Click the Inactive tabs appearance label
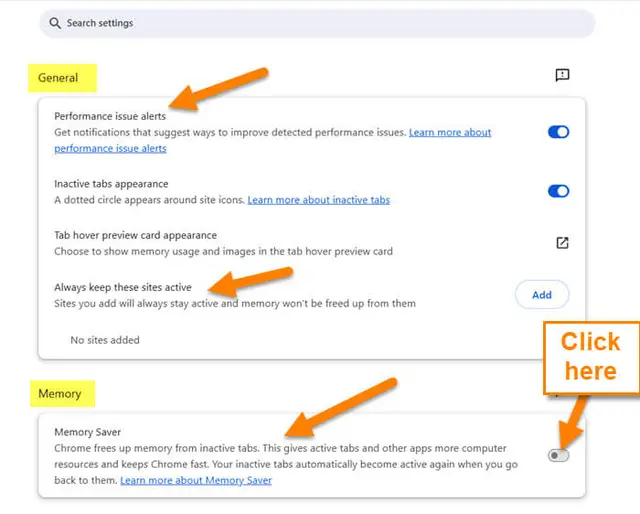The image size is (640, 514). tap(111, 184)
